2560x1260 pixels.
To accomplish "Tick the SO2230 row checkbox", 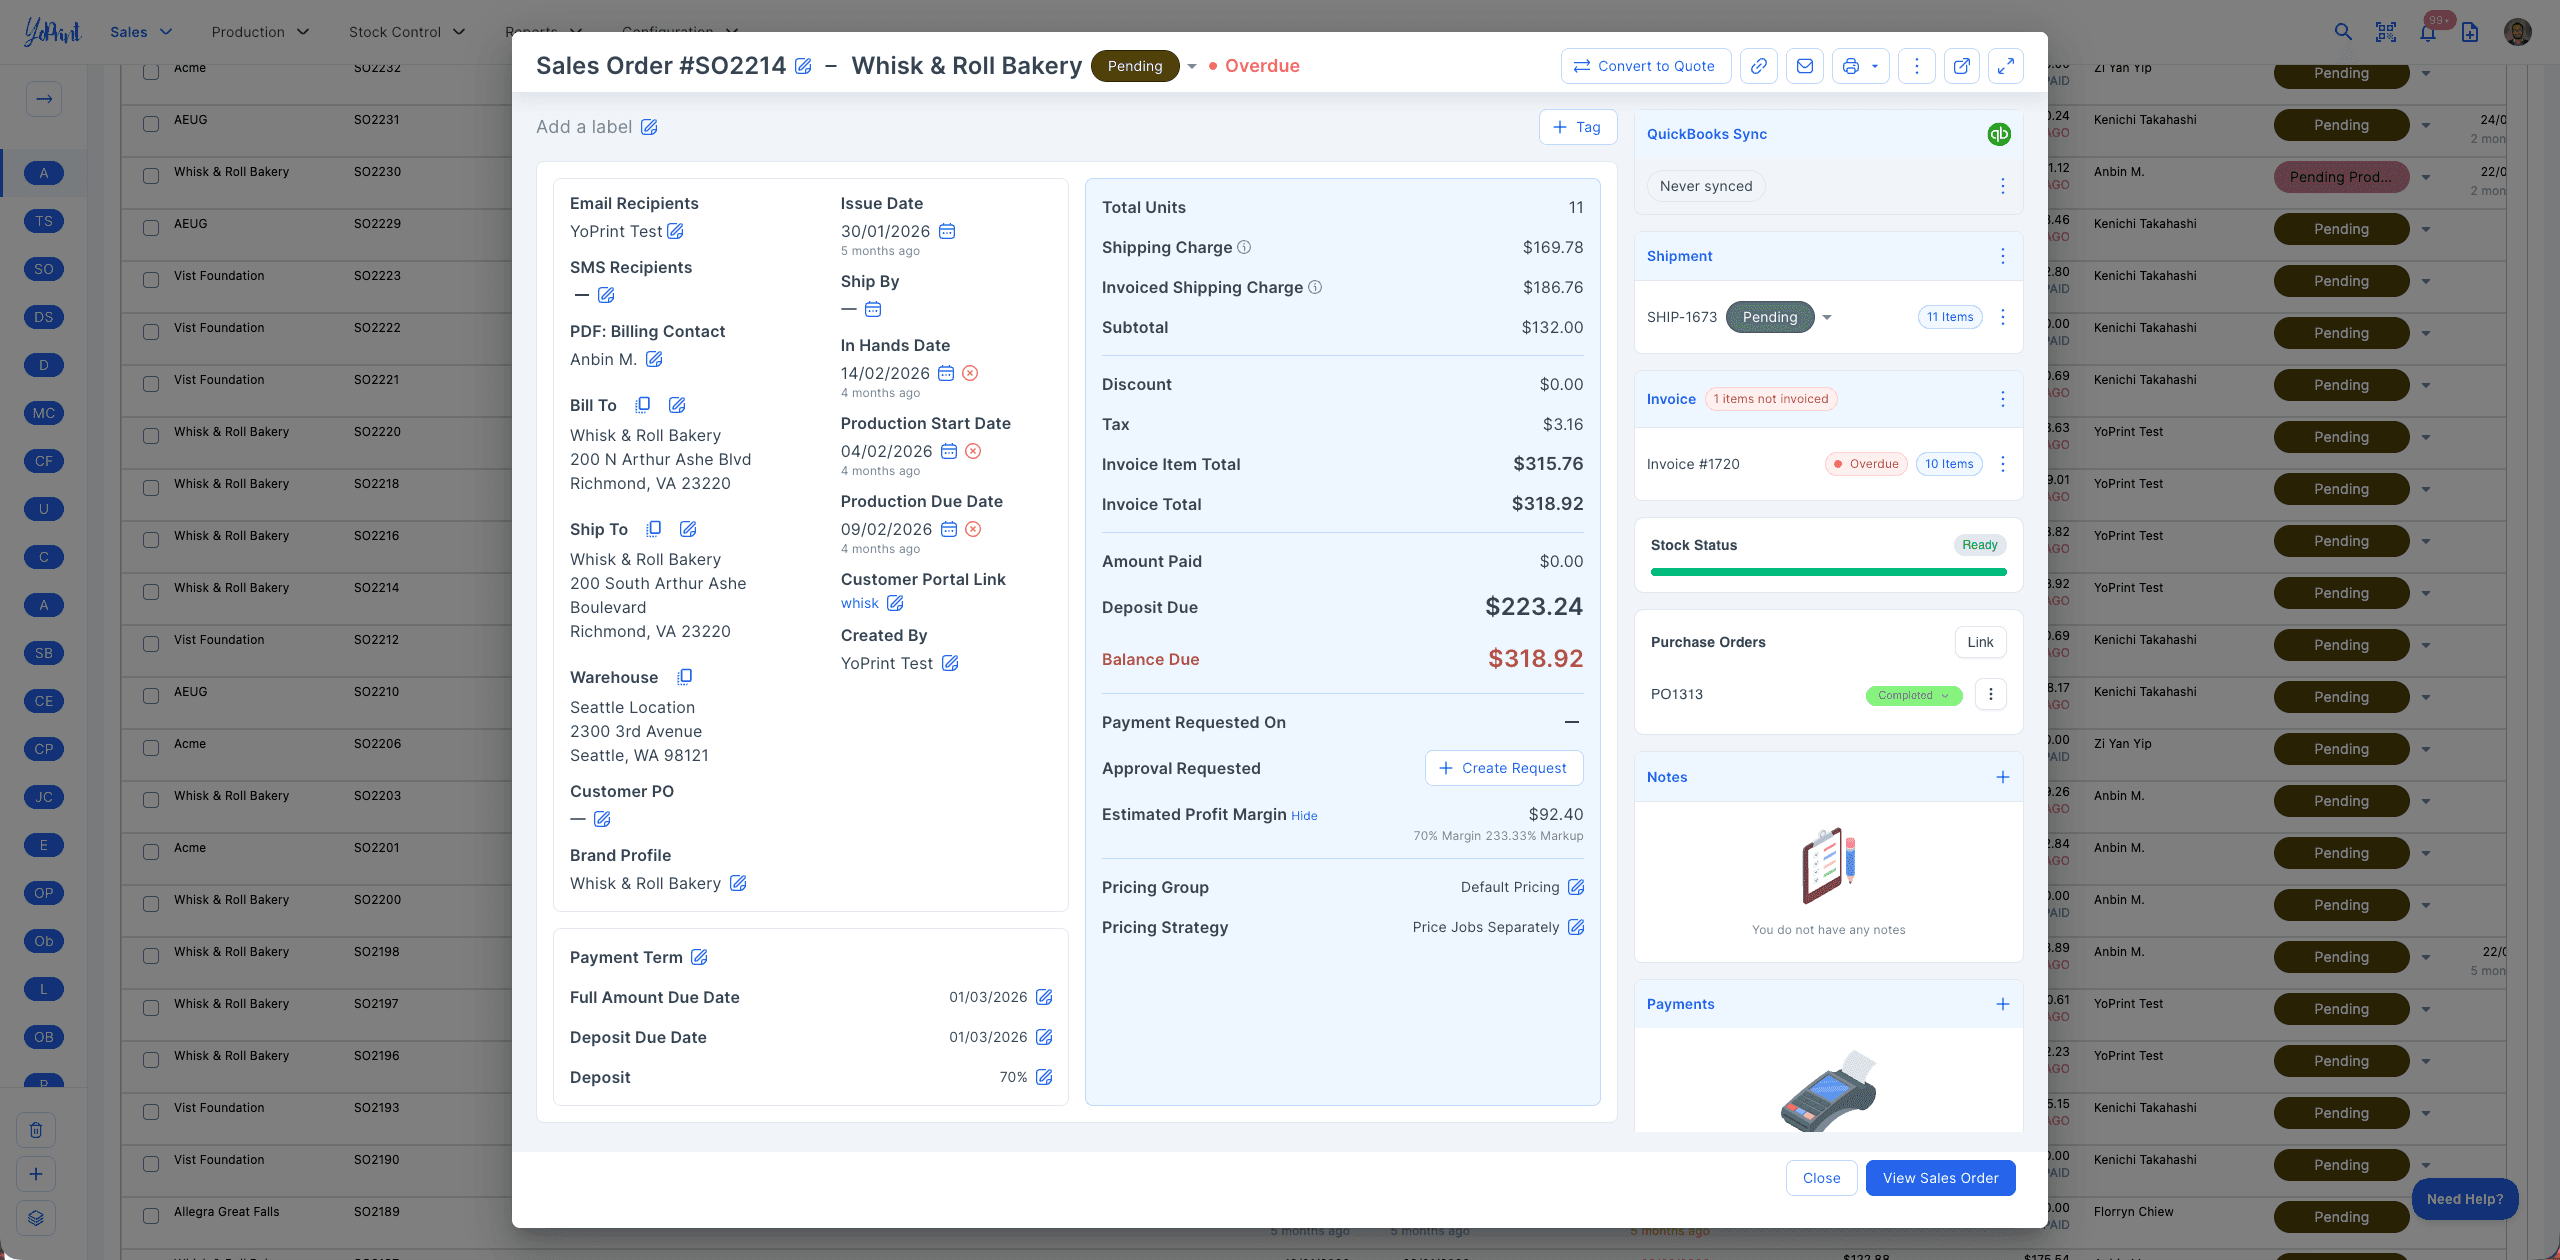I will (151, 176).
